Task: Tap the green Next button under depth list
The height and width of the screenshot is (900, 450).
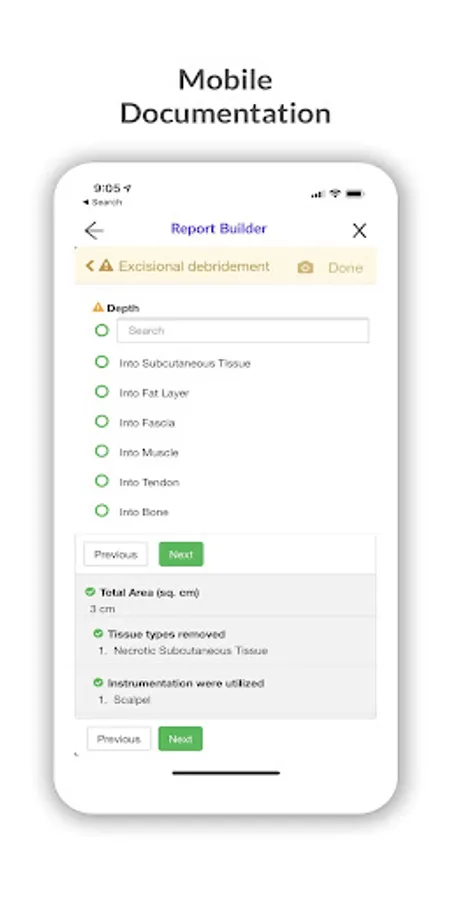Action: (x=181, y=554)
